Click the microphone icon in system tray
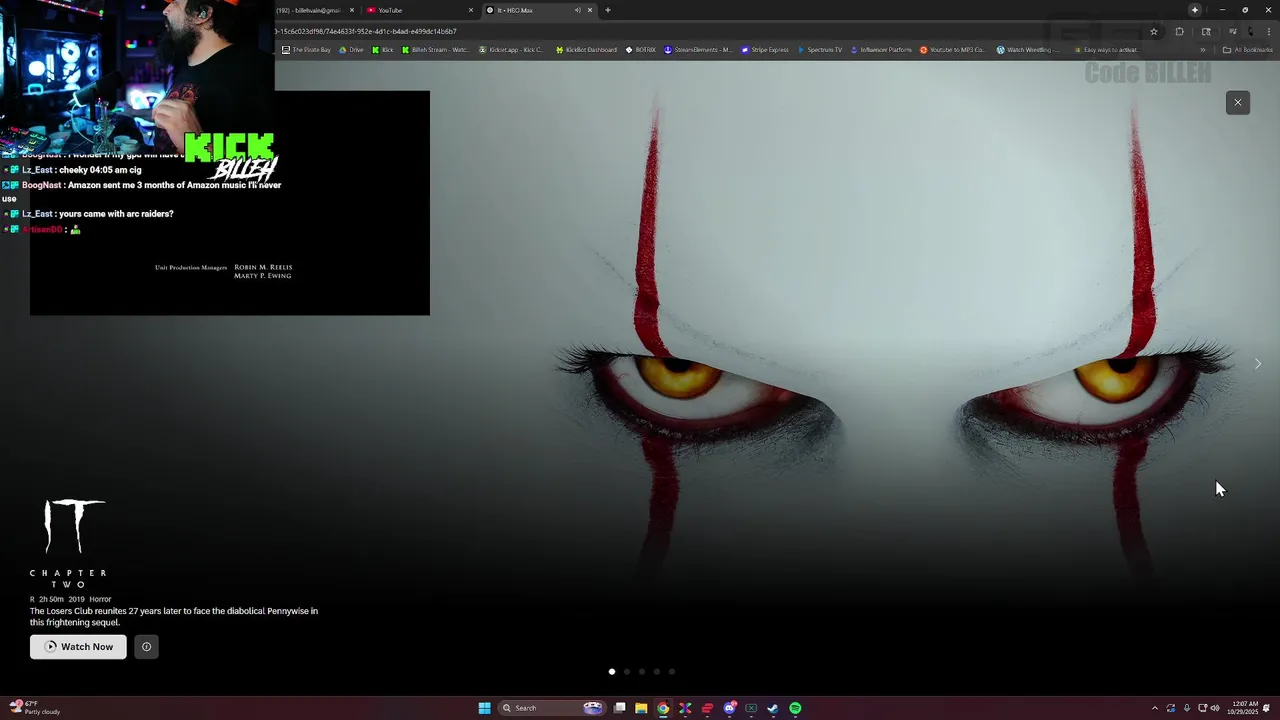The width and height of the screenshot is (1280, 720). [x=1186, y=708]
